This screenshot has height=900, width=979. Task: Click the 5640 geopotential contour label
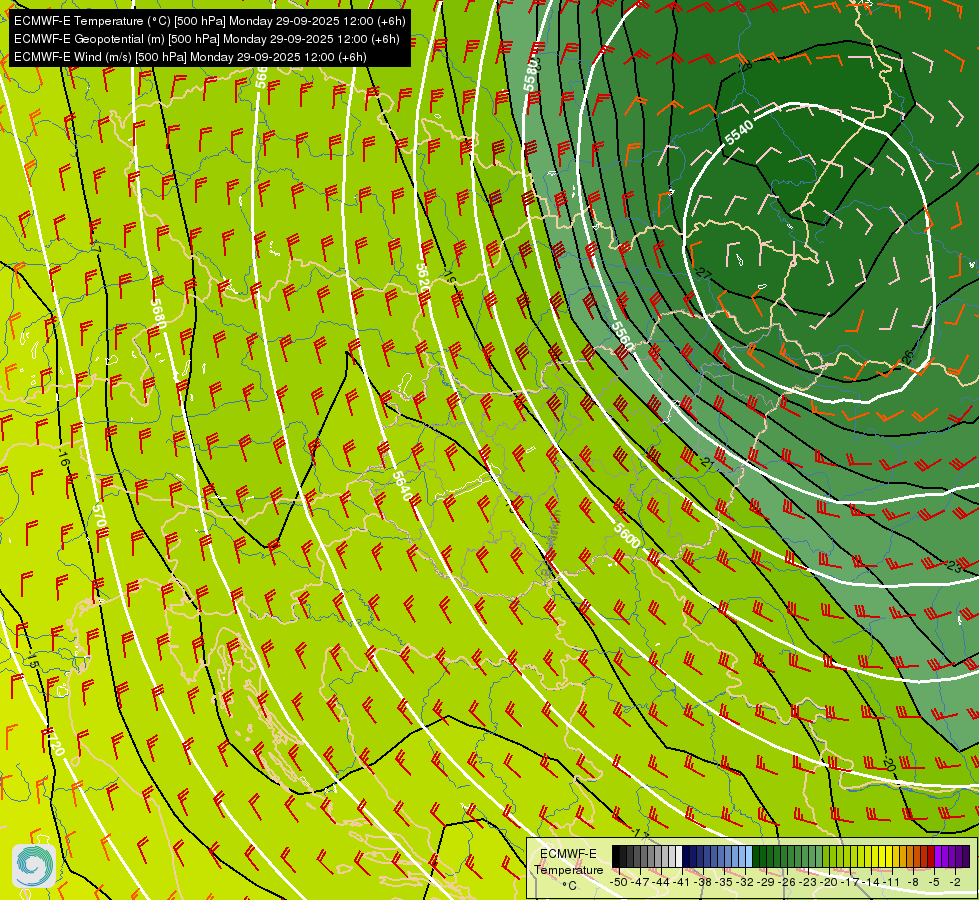point(402,485)
